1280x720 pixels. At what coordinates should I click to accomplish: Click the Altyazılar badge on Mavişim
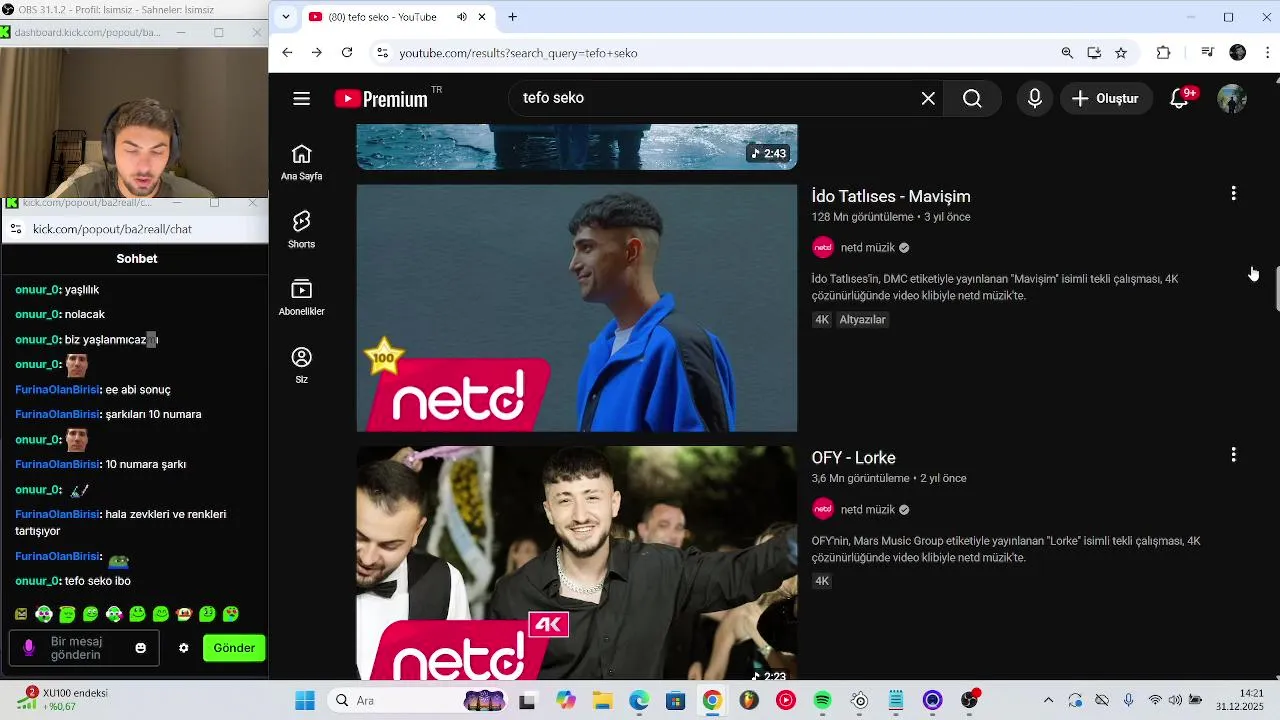[863, 320]
